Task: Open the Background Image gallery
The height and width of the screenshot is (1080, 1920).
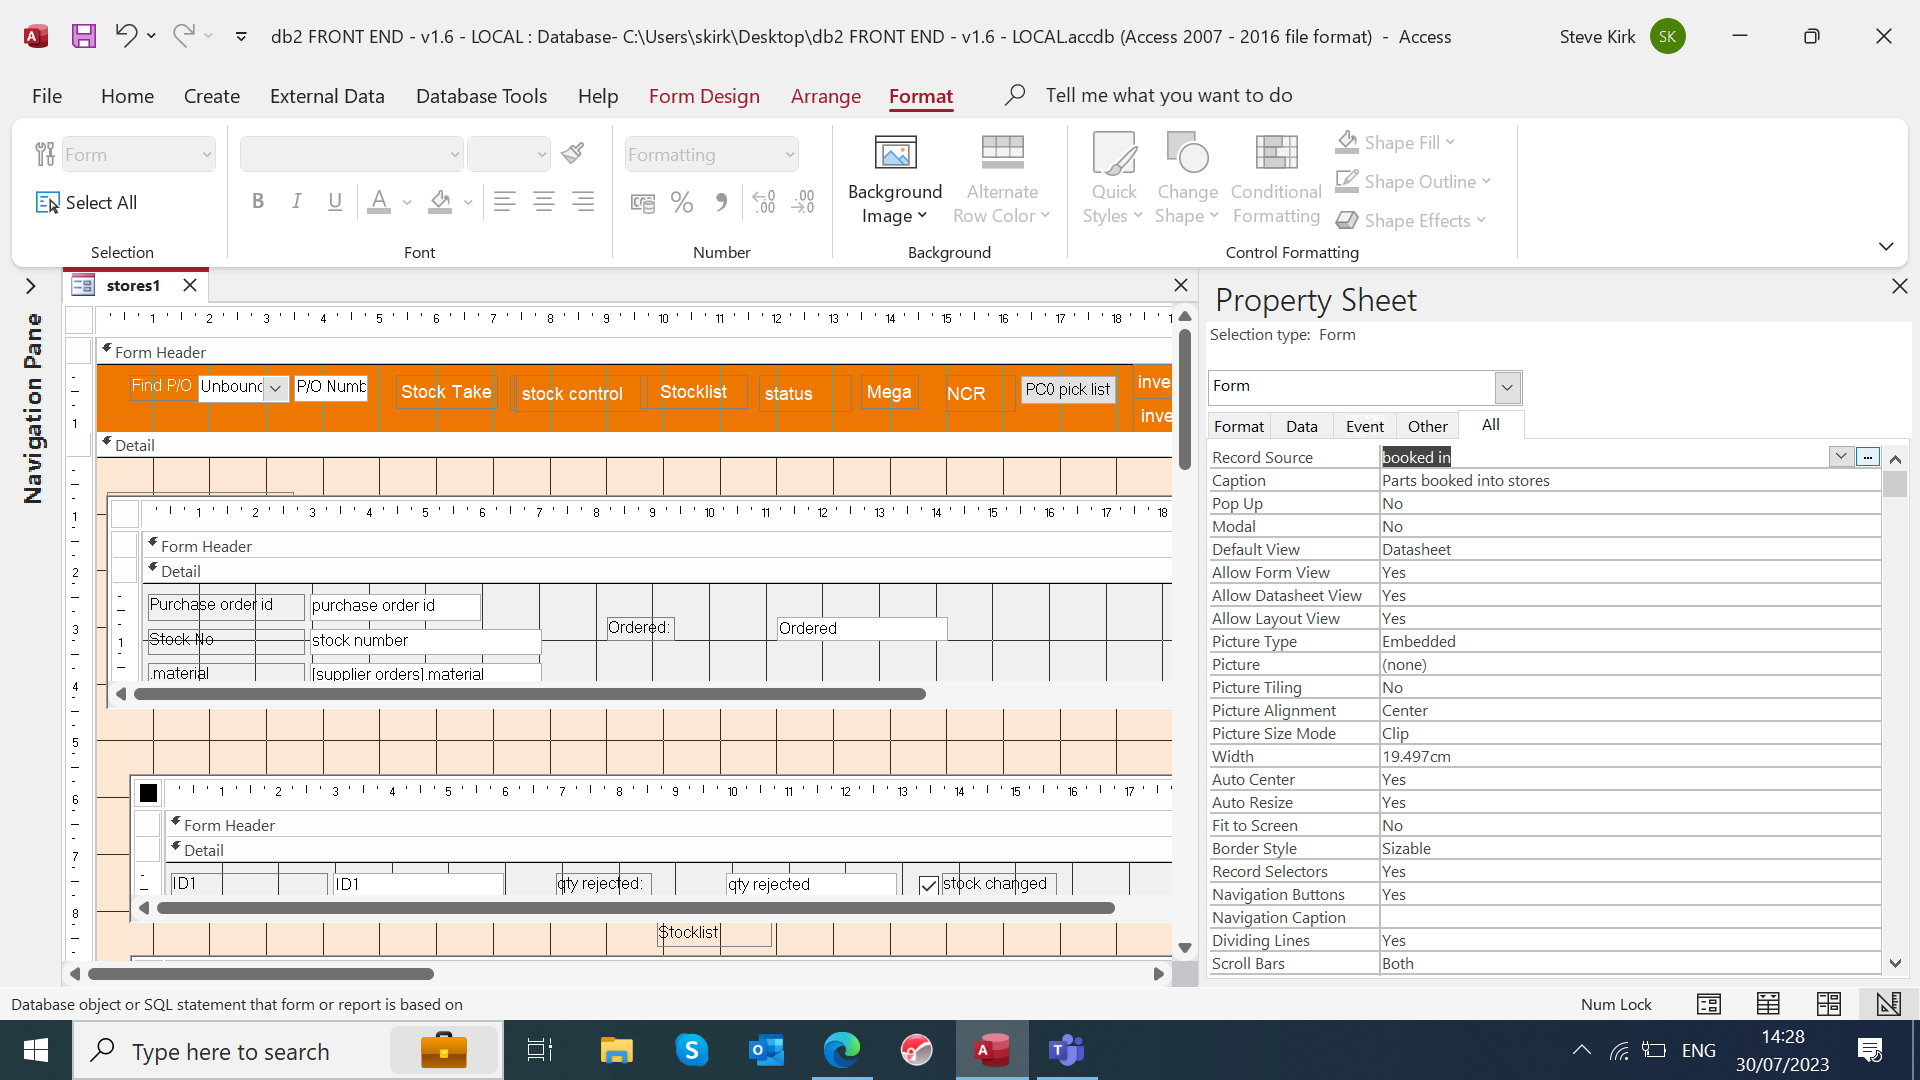Action: (895, 180)
